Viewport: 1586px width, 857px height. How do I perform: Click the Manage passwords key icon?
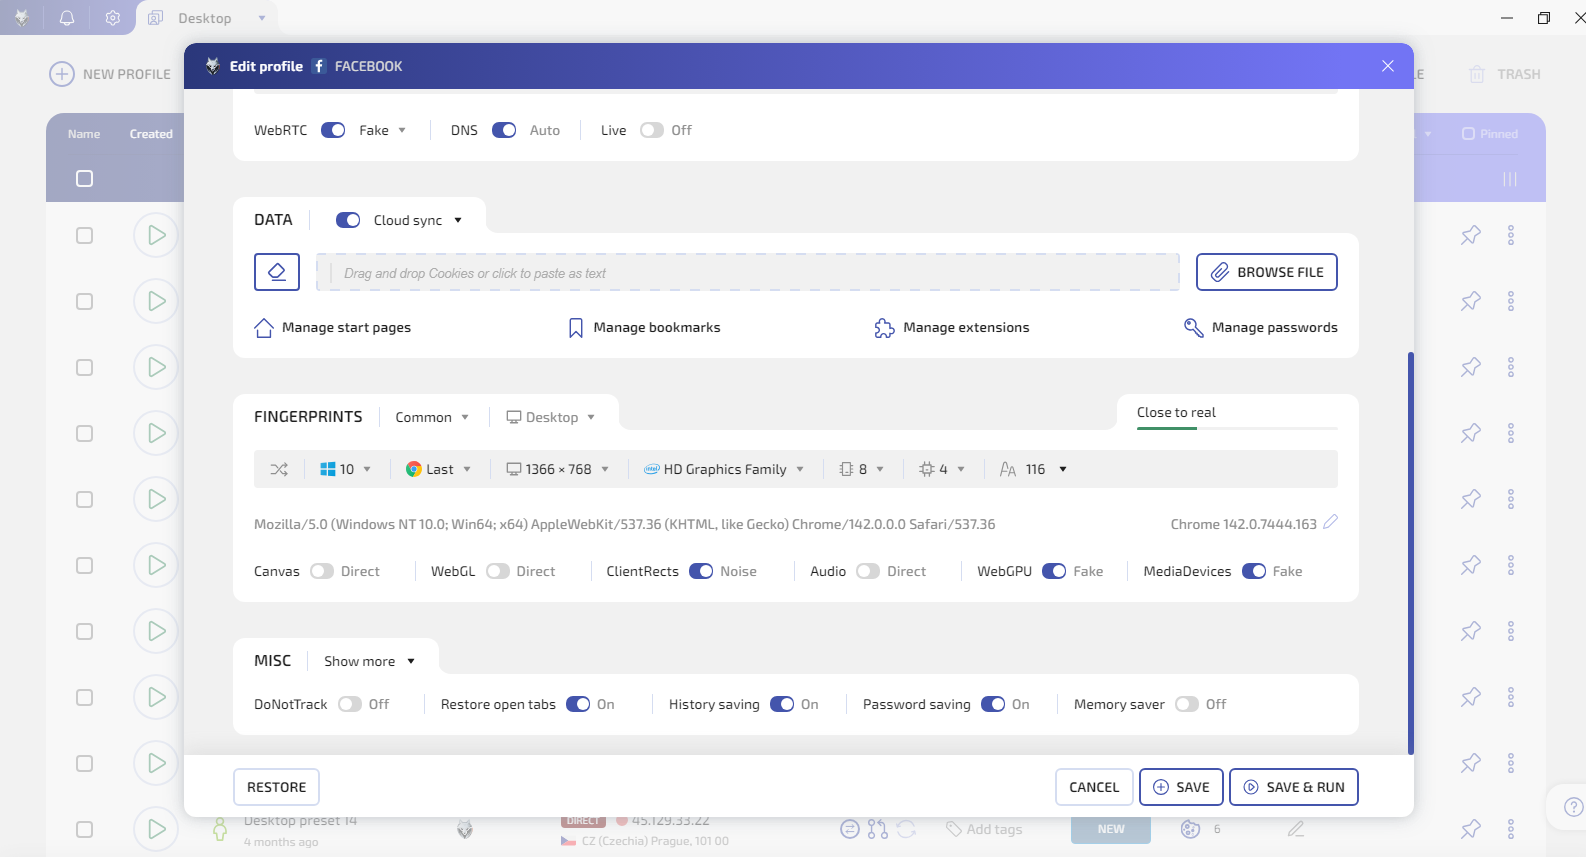point(1193,328)
